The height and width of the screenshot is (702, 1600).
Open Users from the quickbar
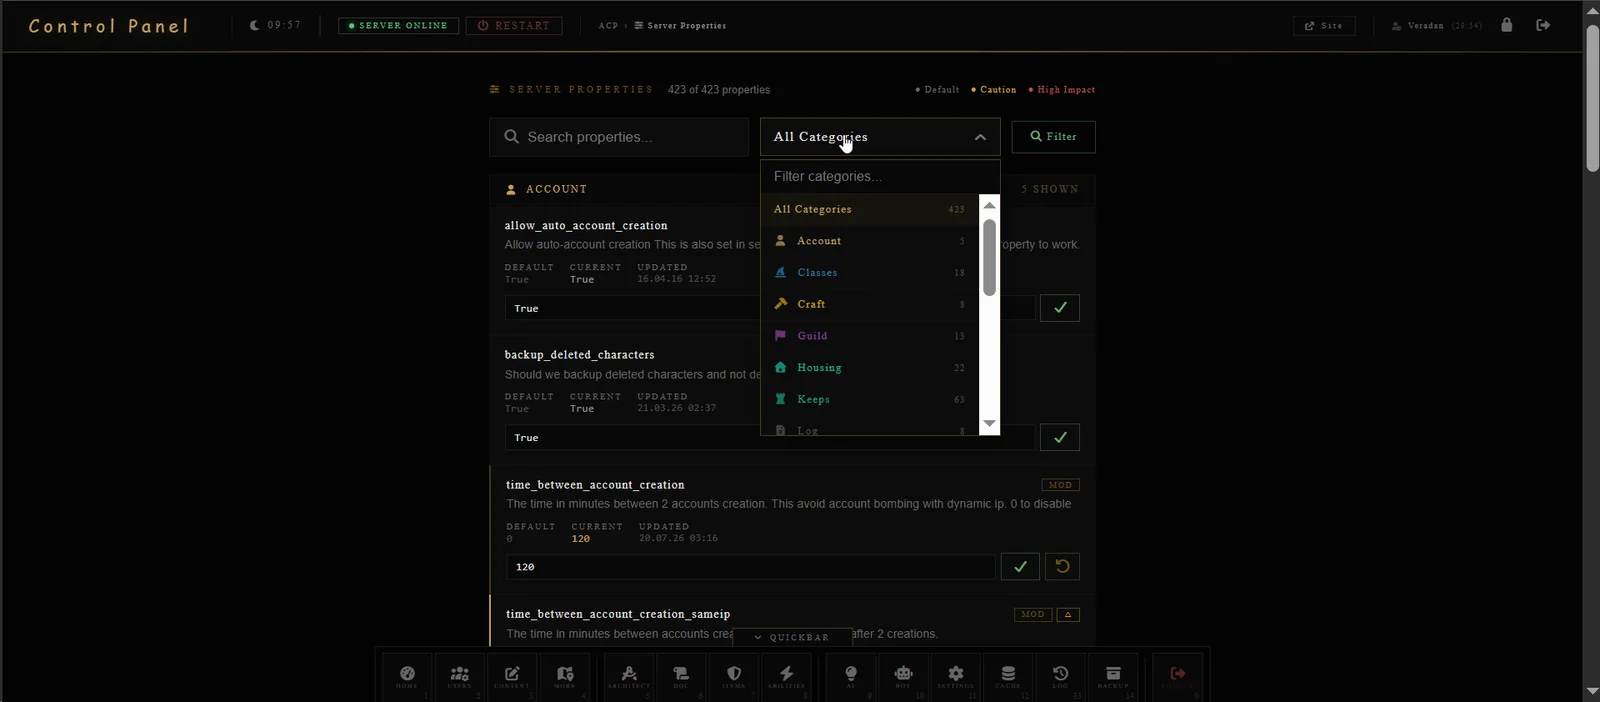click(x=460, y=677)
